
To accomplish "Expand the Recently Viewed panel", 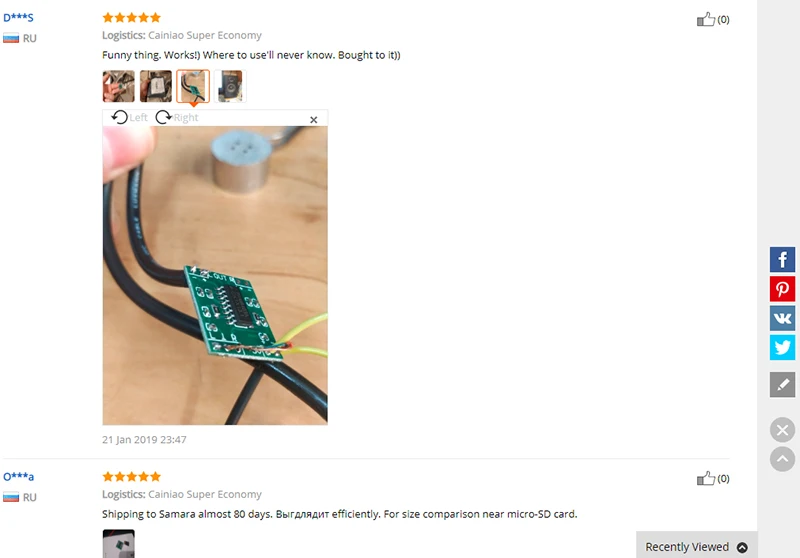I will coord(696,547).
